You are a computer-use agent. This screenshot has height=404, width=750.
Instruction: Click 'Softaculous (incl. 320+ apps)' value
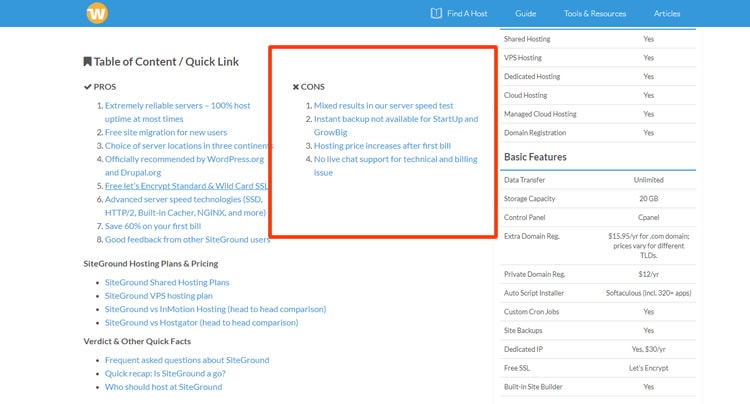[648, 293]
